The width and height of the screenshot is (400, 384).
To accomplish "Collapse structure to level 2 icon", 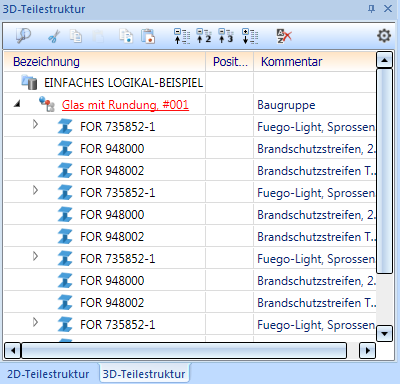I will tap(204, 36).
